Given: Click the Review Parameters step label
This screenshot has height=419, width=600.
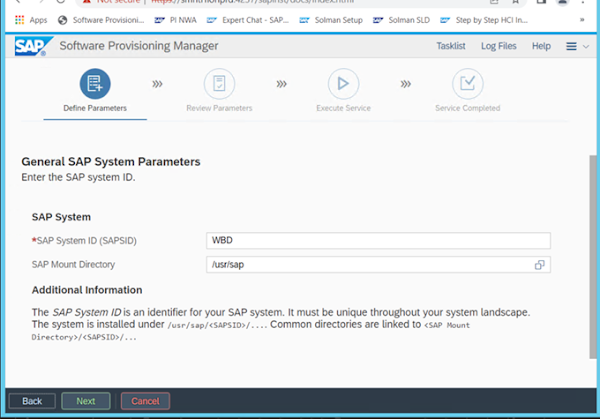Looking at the screenshot, I should point(219,108).
